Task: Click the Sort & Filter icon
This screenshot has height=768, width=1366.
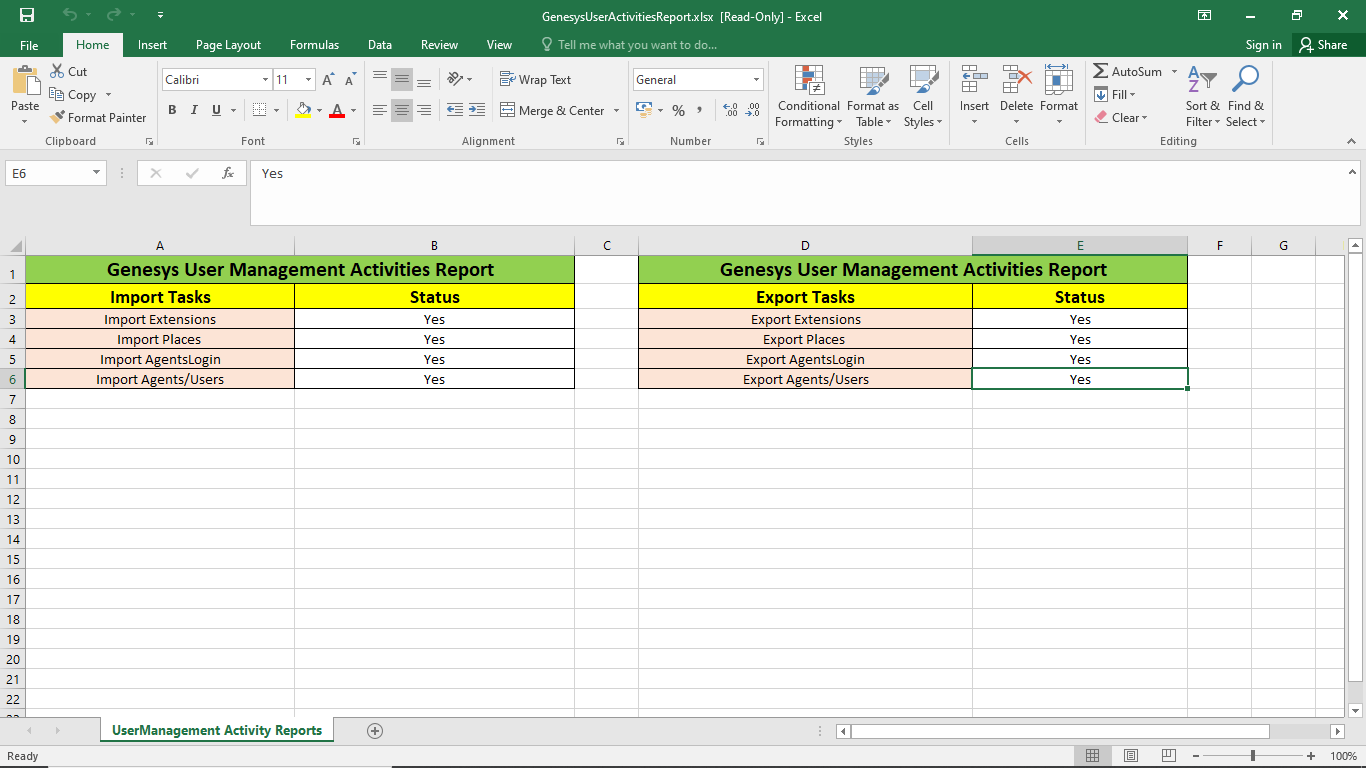Action: pos(1203,81)
